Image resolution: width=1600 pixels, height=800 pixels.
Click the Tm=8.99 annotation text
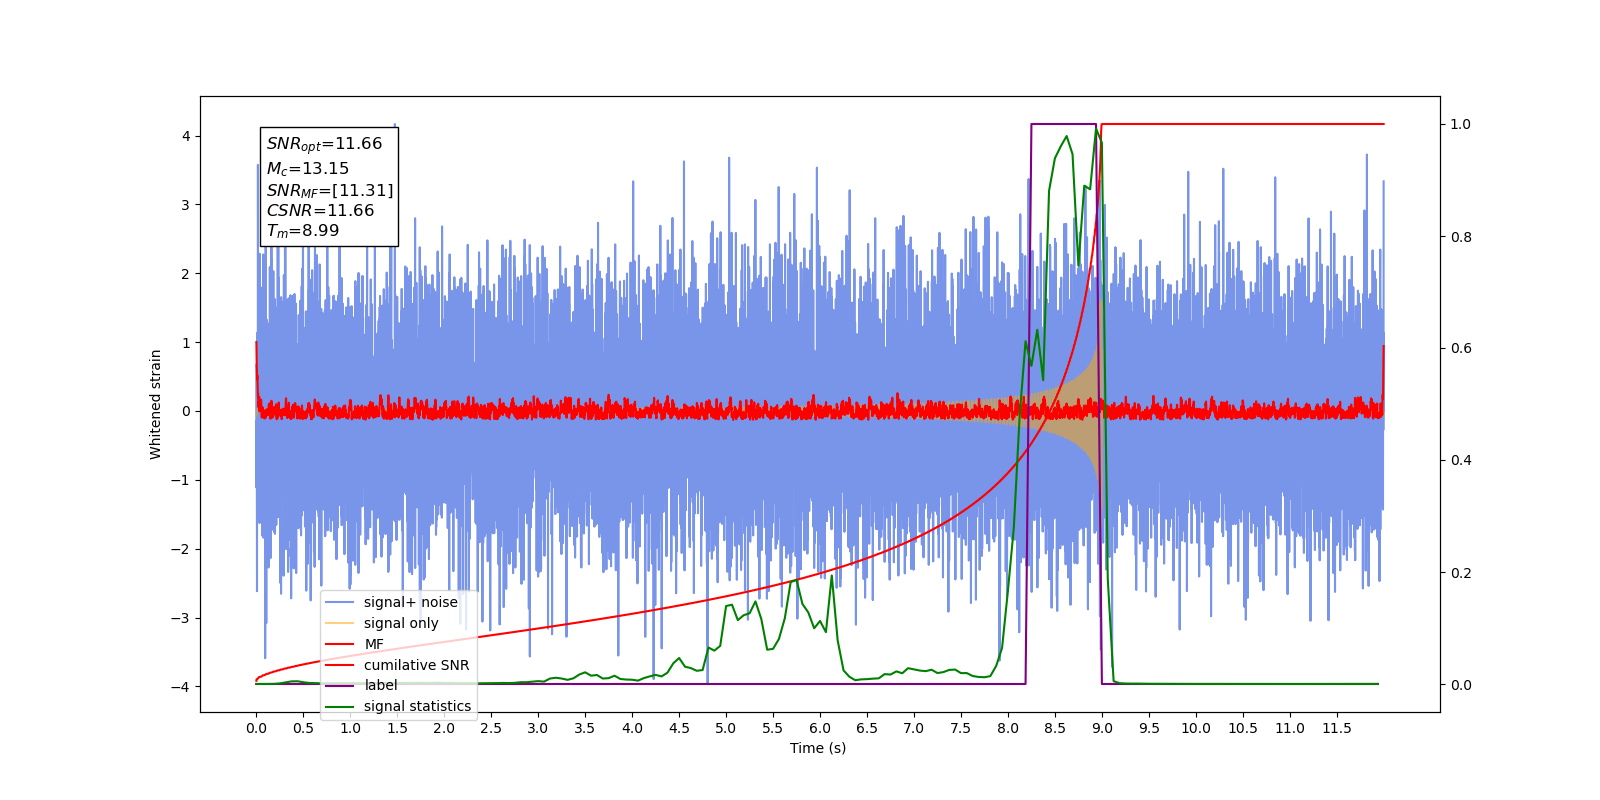(x=303, y=231)
